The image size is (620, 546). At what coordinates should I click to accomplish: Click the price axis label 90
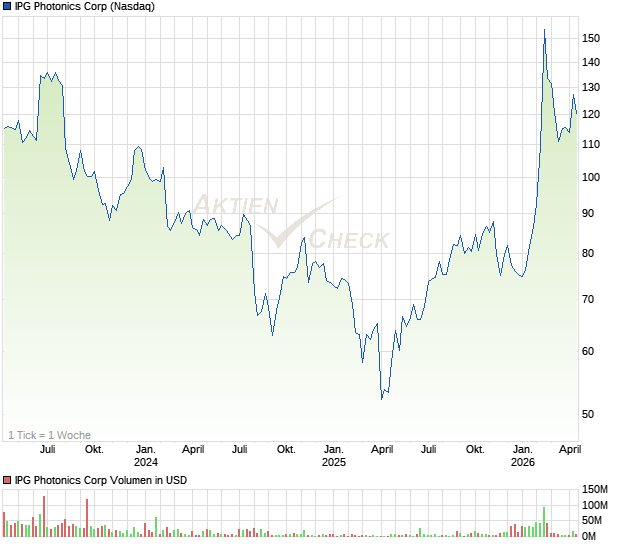[588, 213]
